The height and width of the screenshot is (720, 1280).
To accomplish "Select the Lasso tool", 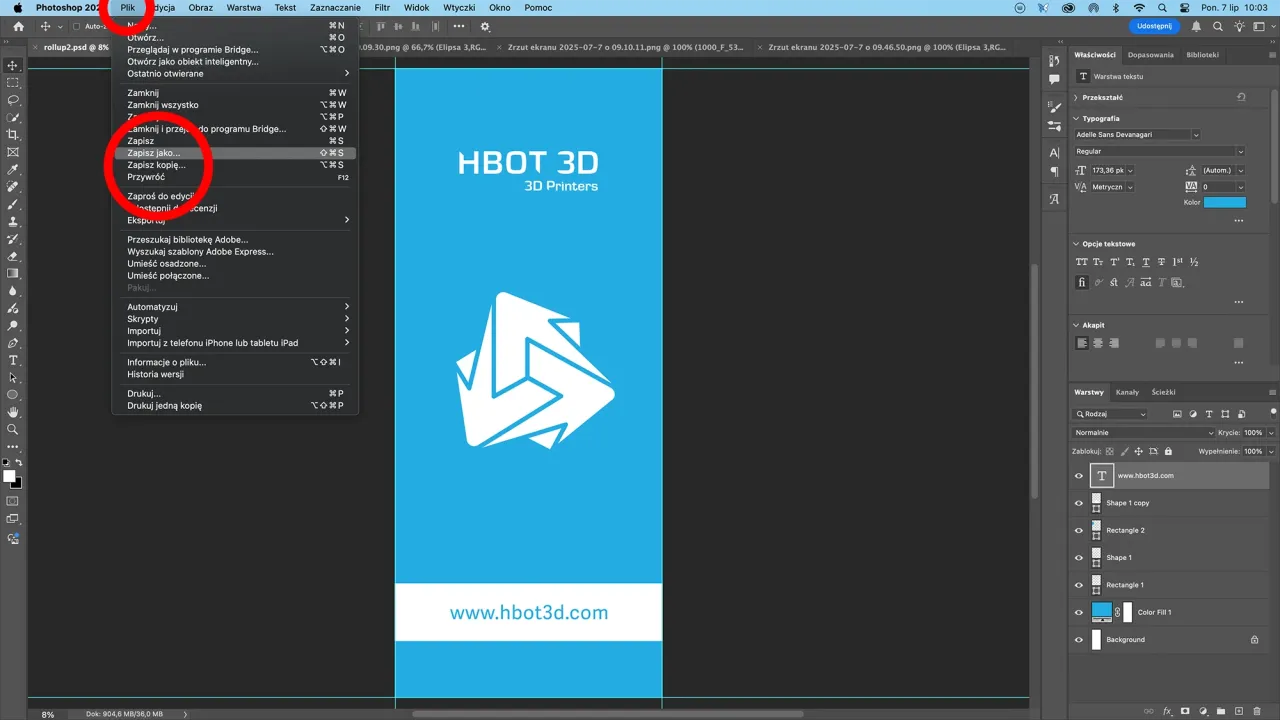I will point(13,100).
